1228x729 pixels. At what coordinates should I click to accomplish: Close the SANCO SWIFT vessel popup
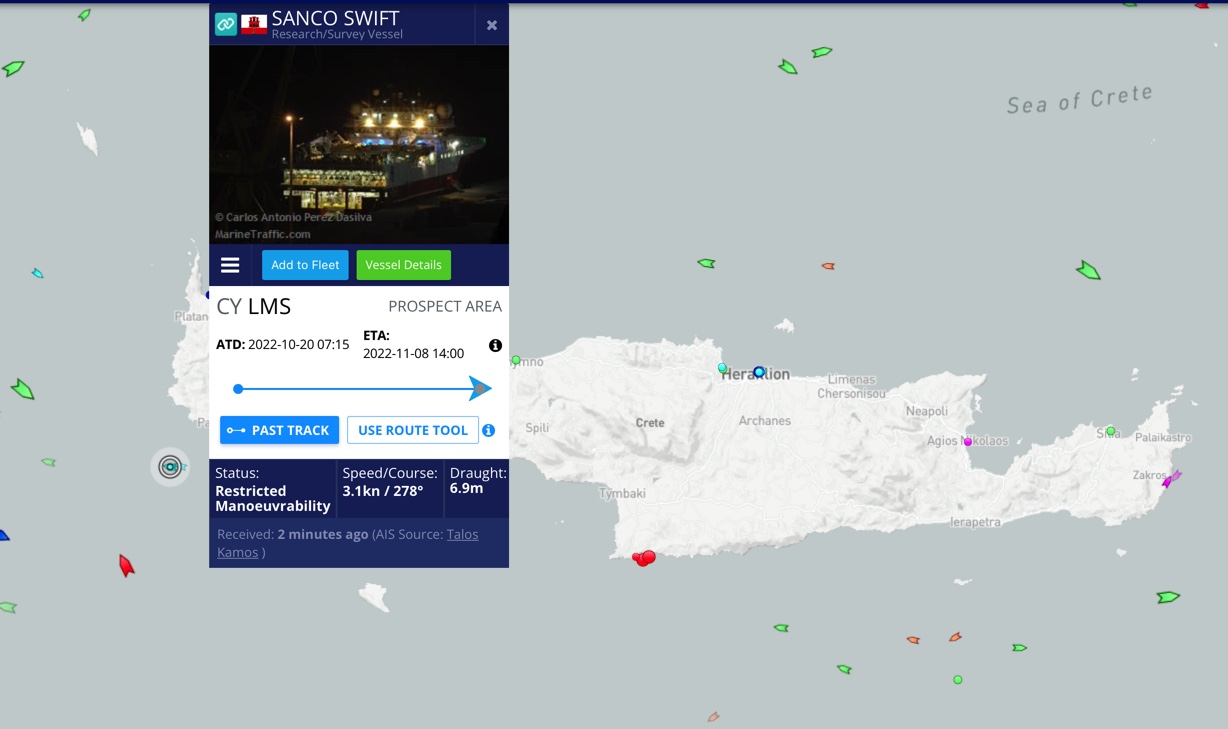coord(492,25)
